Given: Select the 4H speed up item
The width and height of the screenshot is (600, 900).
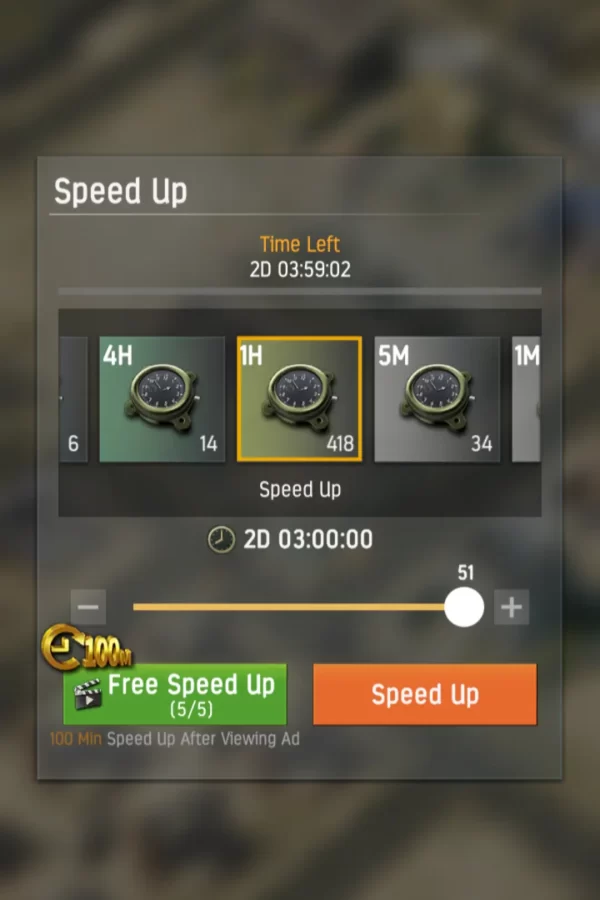Looking at the screenshot, I should coord(162,399).
